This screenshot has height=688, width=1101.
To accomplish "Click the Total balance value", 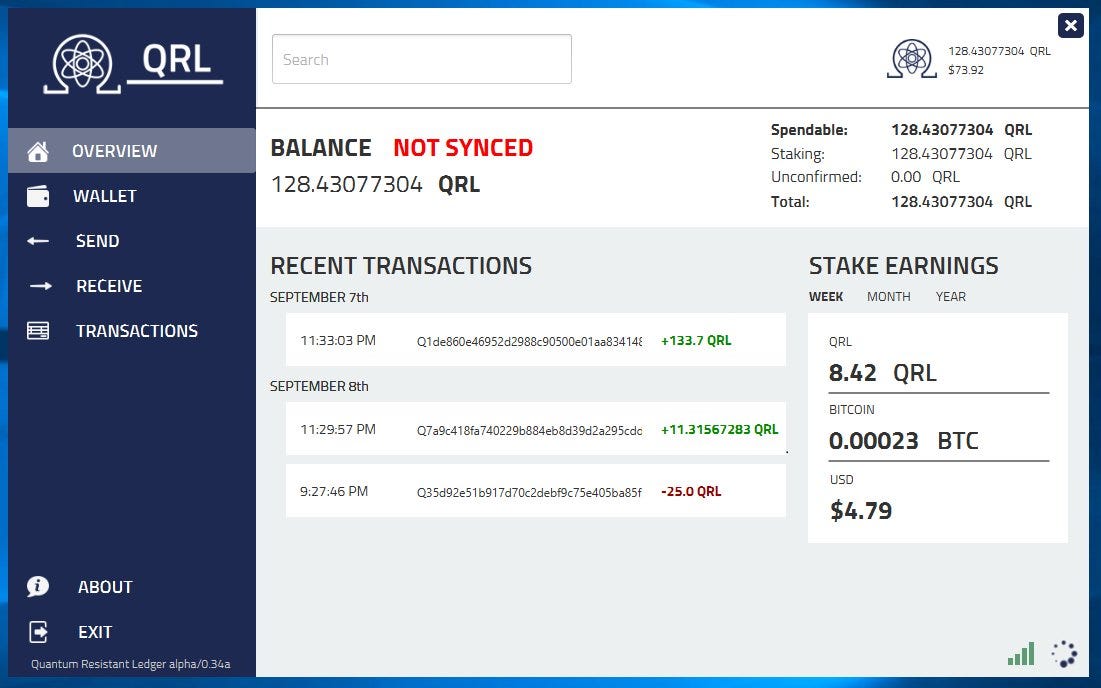I will 961,201.
